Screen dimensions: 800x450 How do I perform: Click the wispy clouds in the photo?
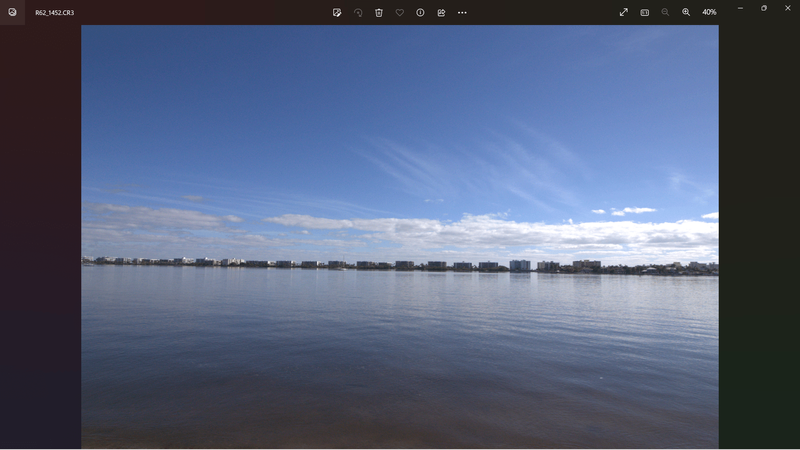(480, 160)
